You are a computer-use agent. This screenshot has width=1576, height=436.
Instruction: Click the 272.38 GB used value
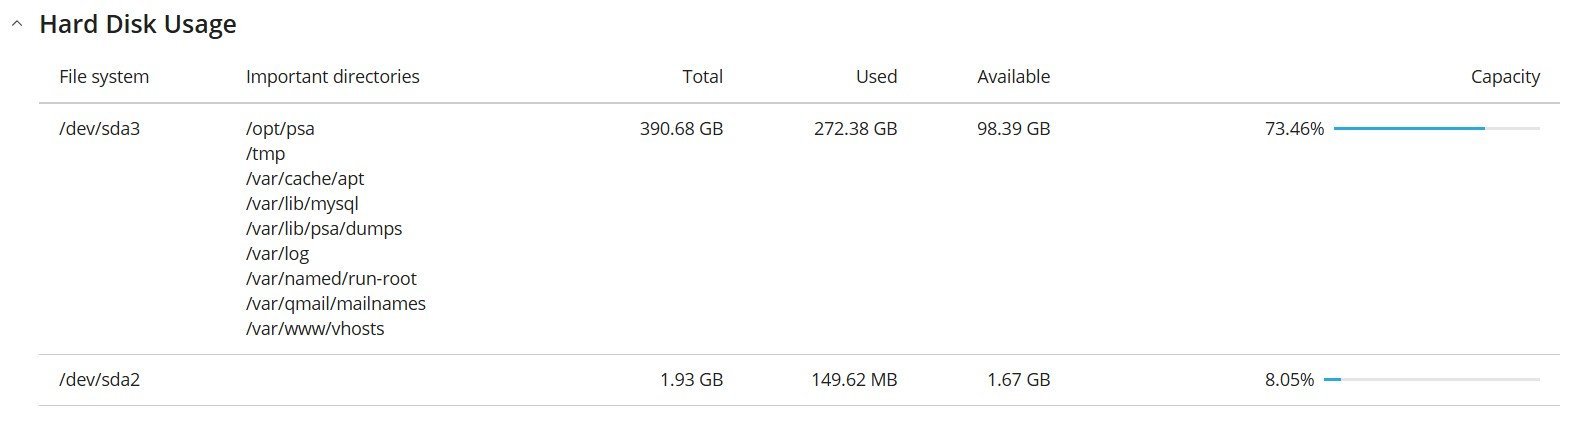pos(855,128)
